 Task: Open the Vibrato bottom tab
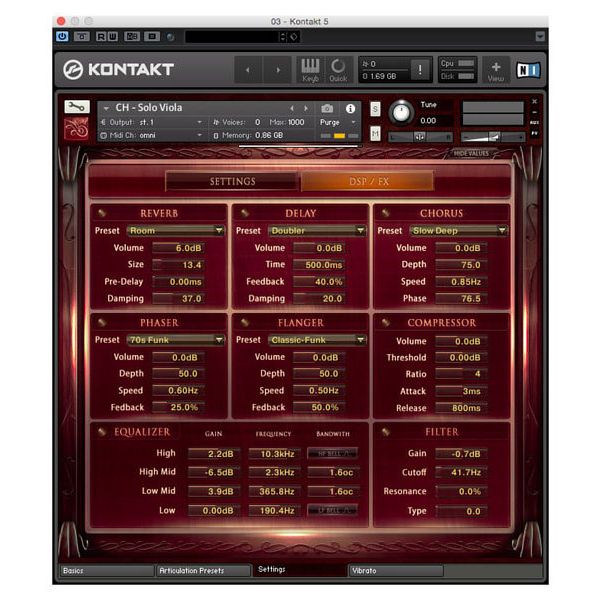point(396,571)
